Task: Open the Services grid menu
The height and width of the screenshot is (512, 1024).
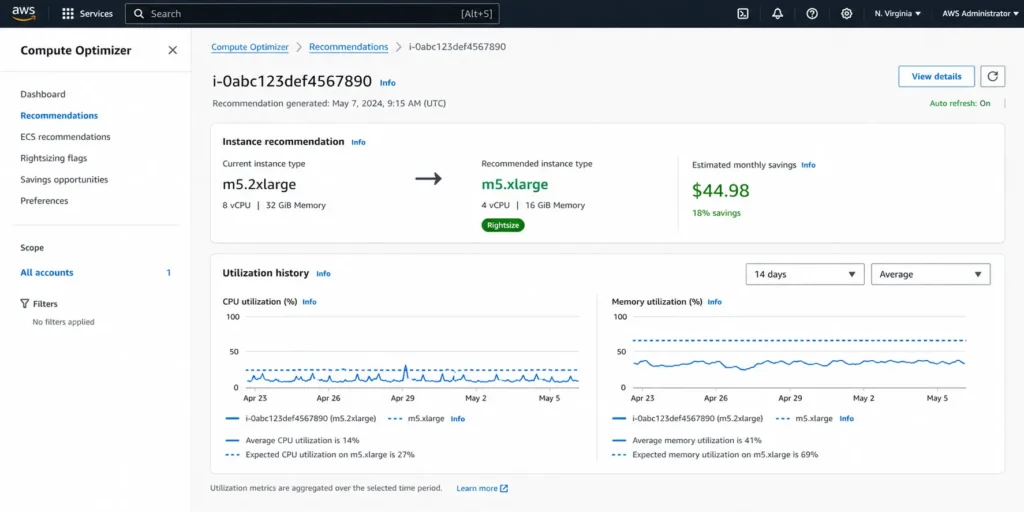Action: (87, 14)
